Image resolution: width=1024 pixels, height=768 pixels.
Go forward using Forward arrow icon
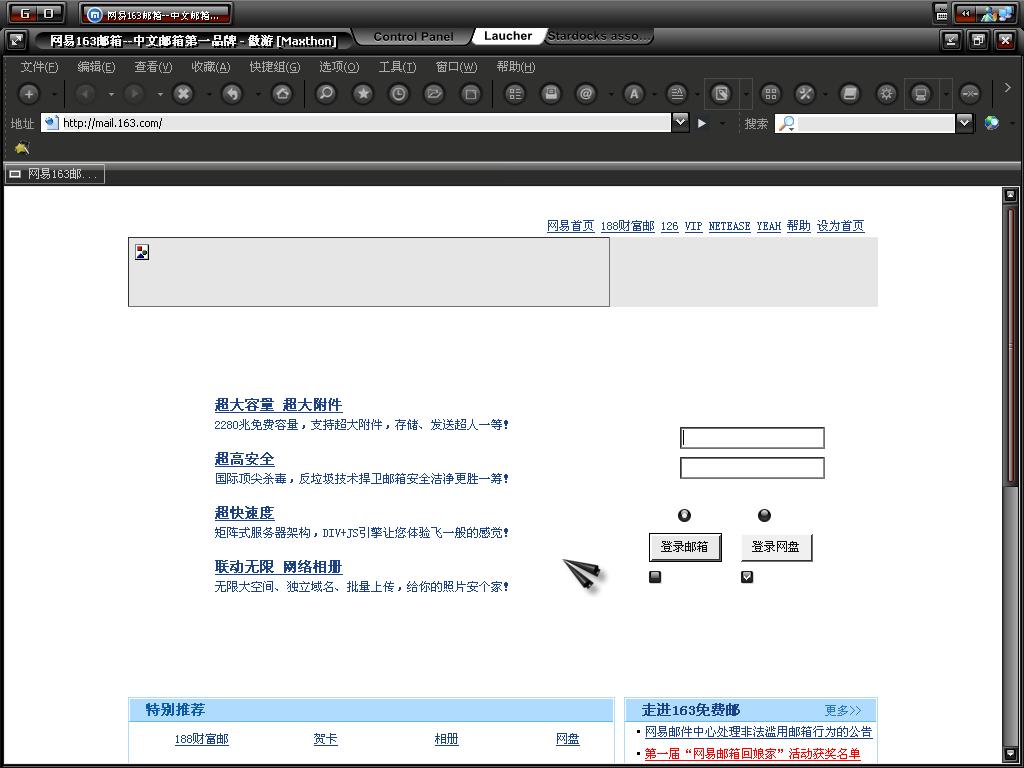coord(135,94)
